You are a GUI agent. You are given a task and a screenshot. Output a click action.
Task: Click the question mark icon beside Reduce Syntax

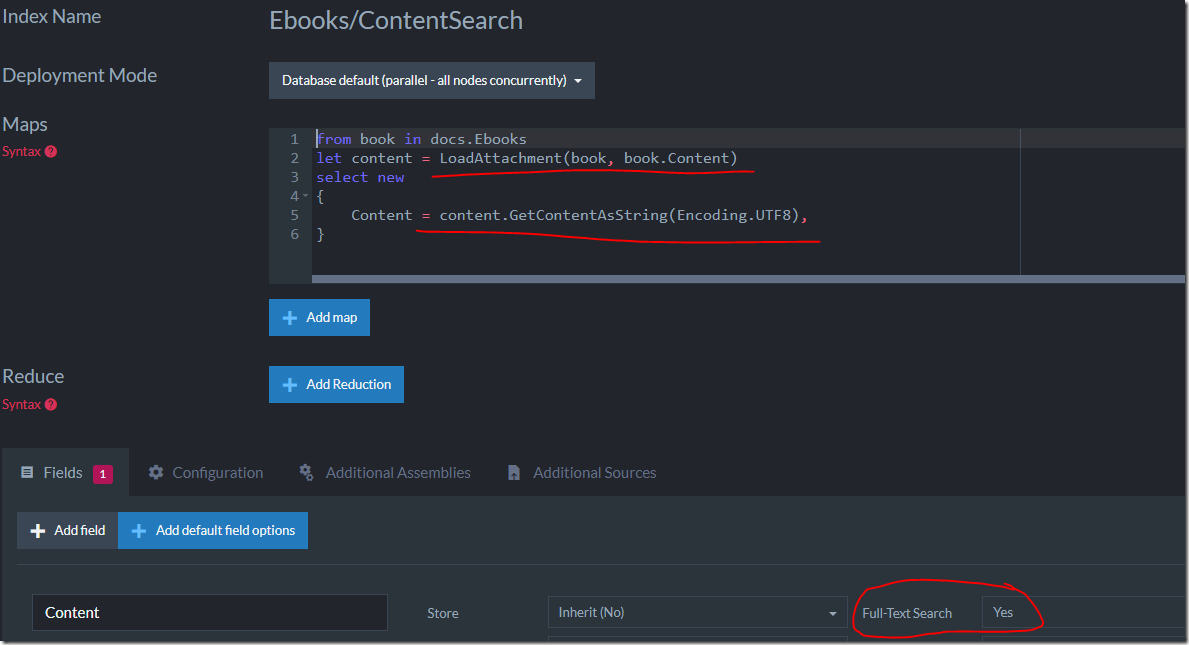tap(51, 405)
